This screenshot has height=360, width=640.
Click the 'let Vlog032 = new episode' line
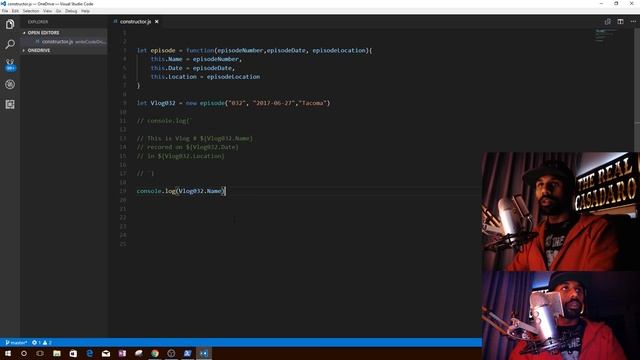233,103
